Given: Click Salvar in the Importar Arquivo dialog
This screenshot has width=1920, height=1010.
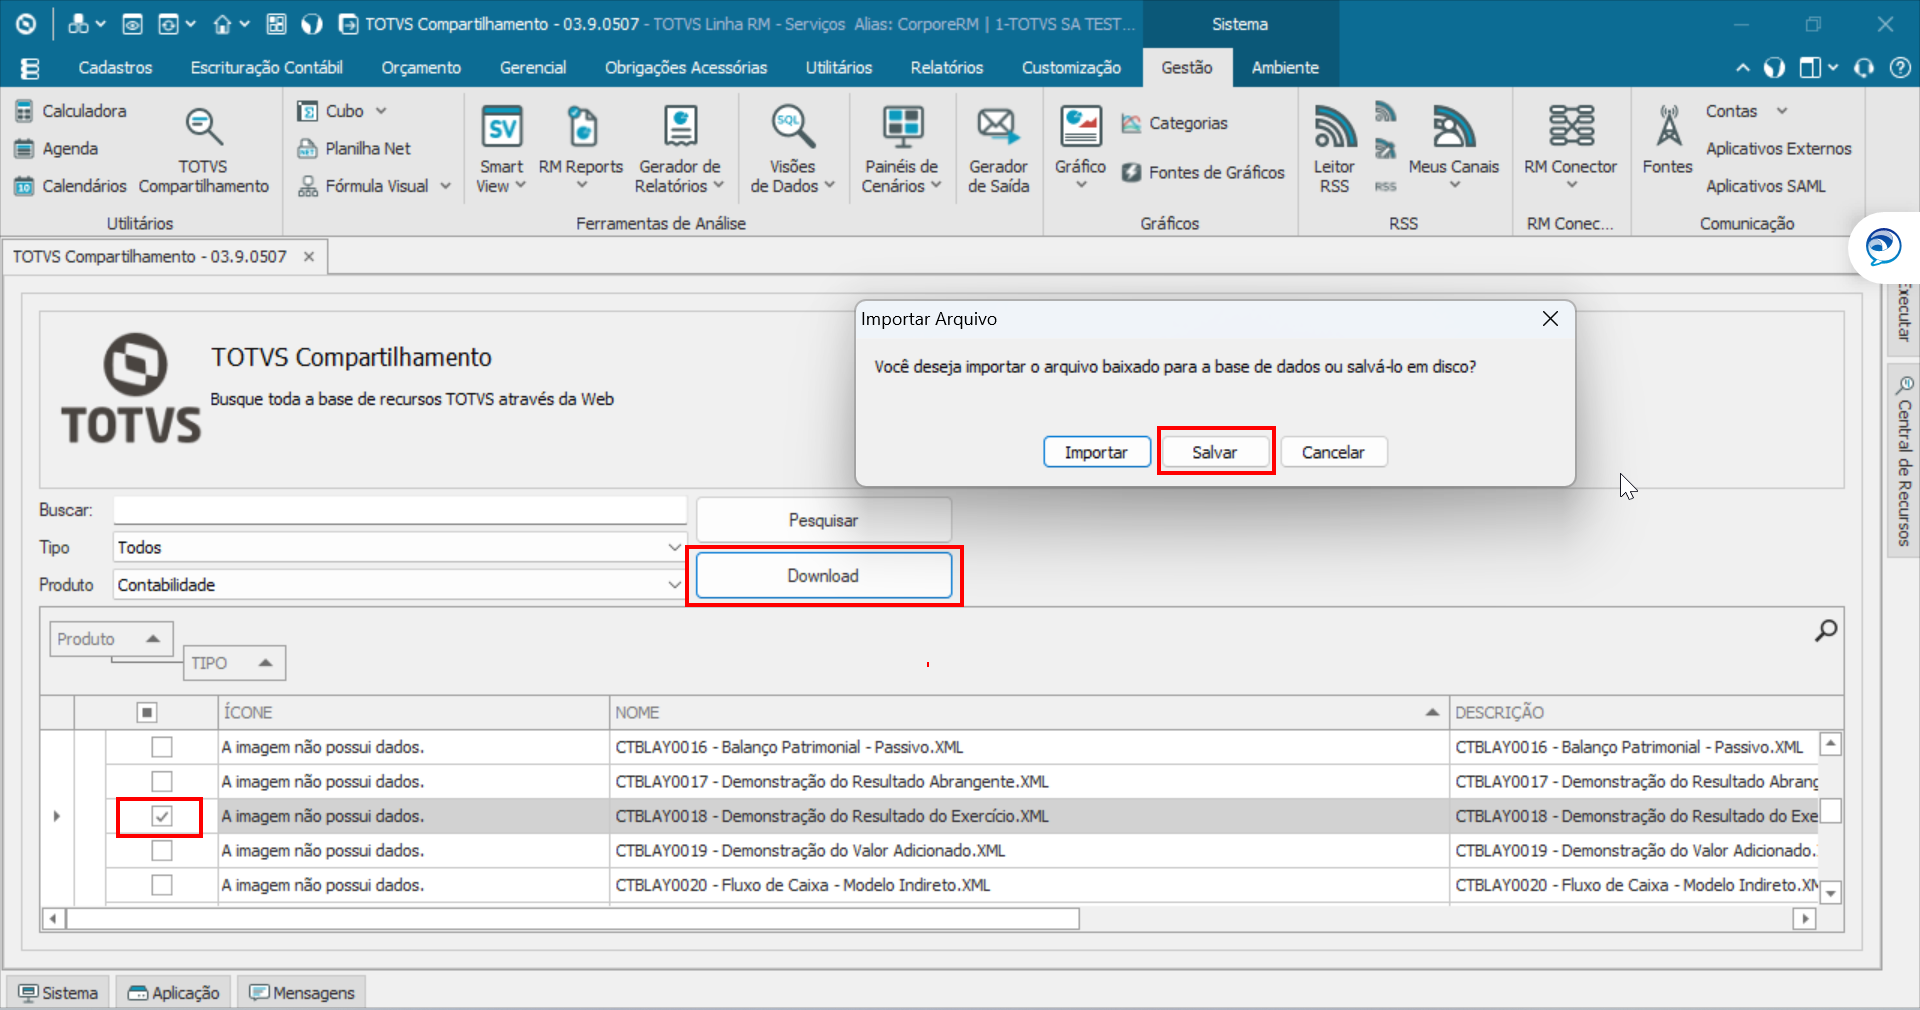Looking at the screenshot, I should pyautogui.click(x=1215, y=452).
